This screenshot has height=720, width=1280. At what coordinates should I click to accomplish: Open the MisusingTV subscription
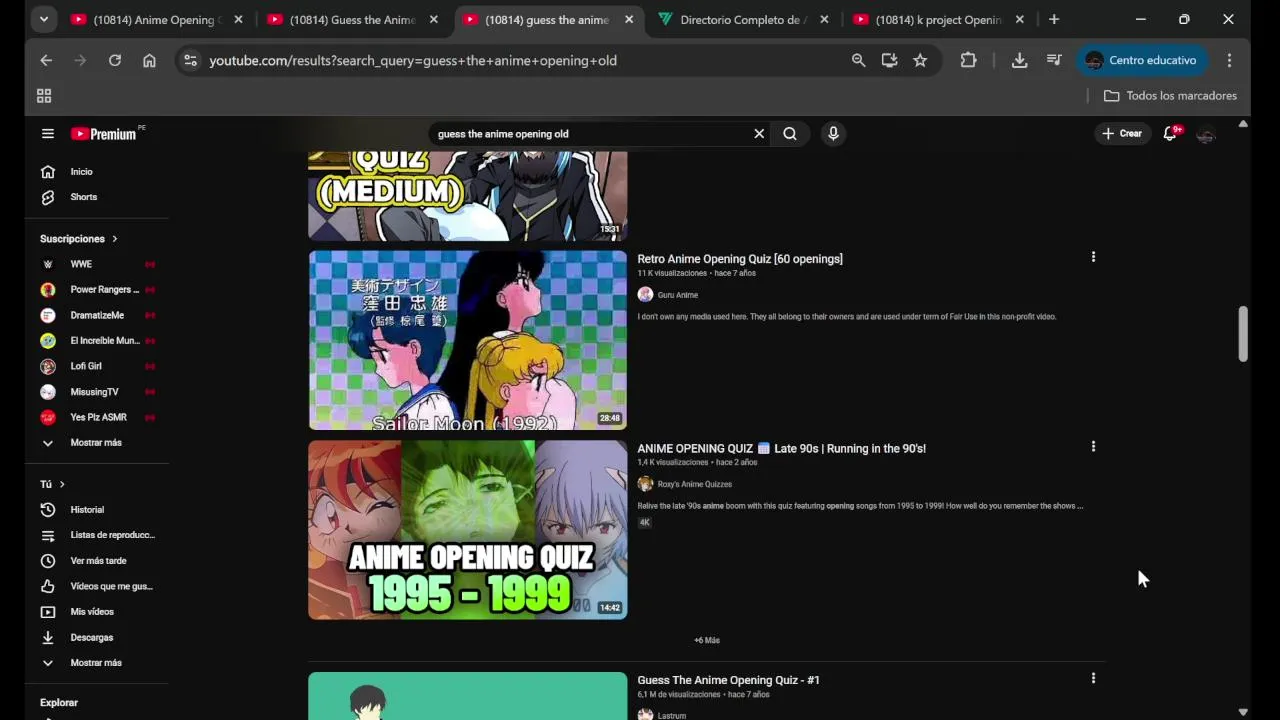(96, 392)
